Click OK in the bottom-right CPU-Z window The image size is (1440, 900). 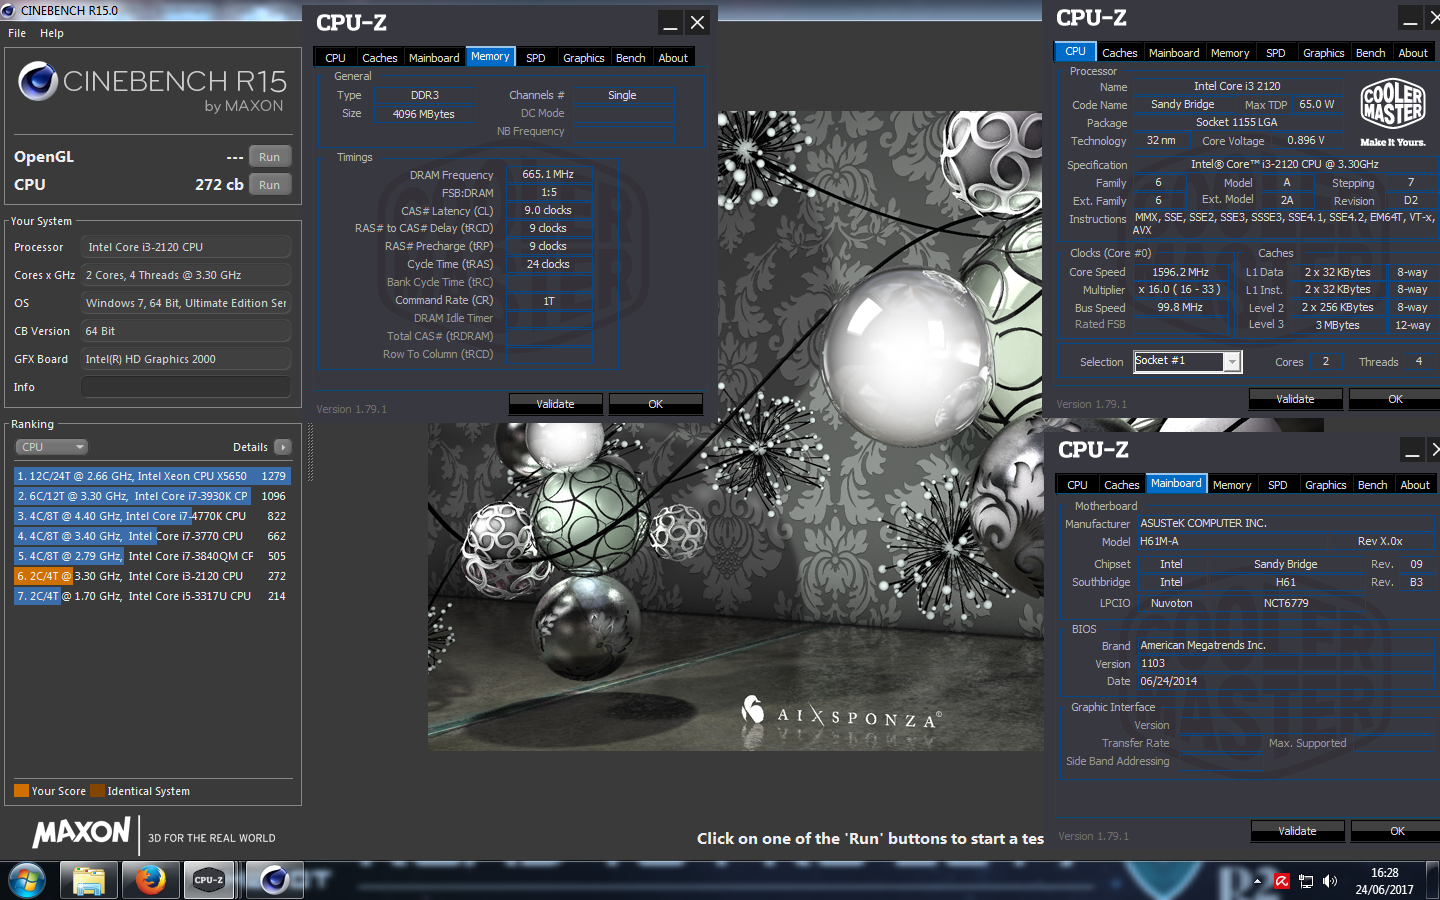(1397, 831)
